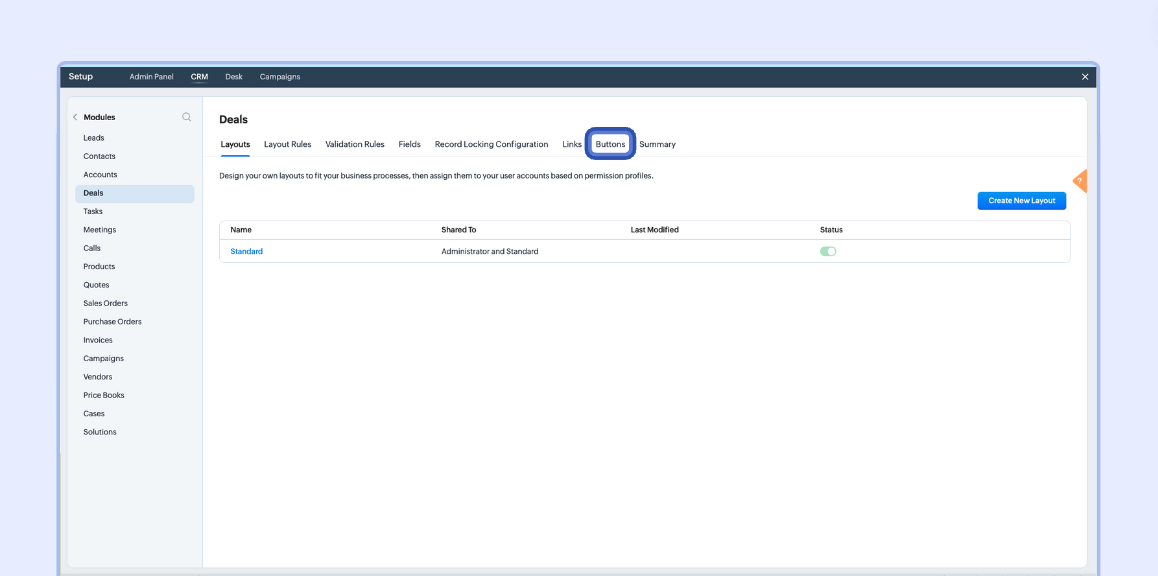Open the Validation Rules tab
Viewport: 1158px width, 576px height.
point(354,144)
